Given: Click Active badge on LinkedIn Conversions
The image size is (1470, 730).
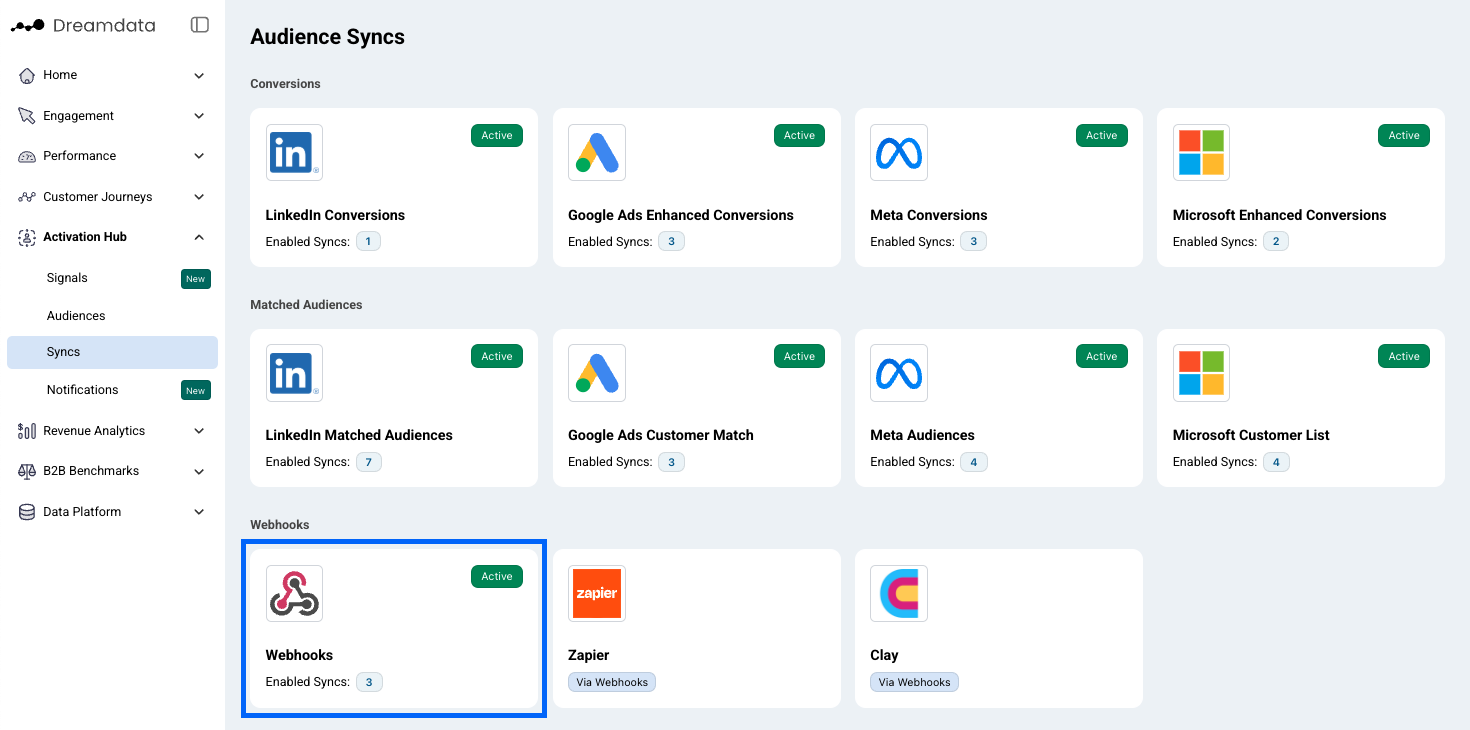Looking at the screenshot, I should 497,136.
